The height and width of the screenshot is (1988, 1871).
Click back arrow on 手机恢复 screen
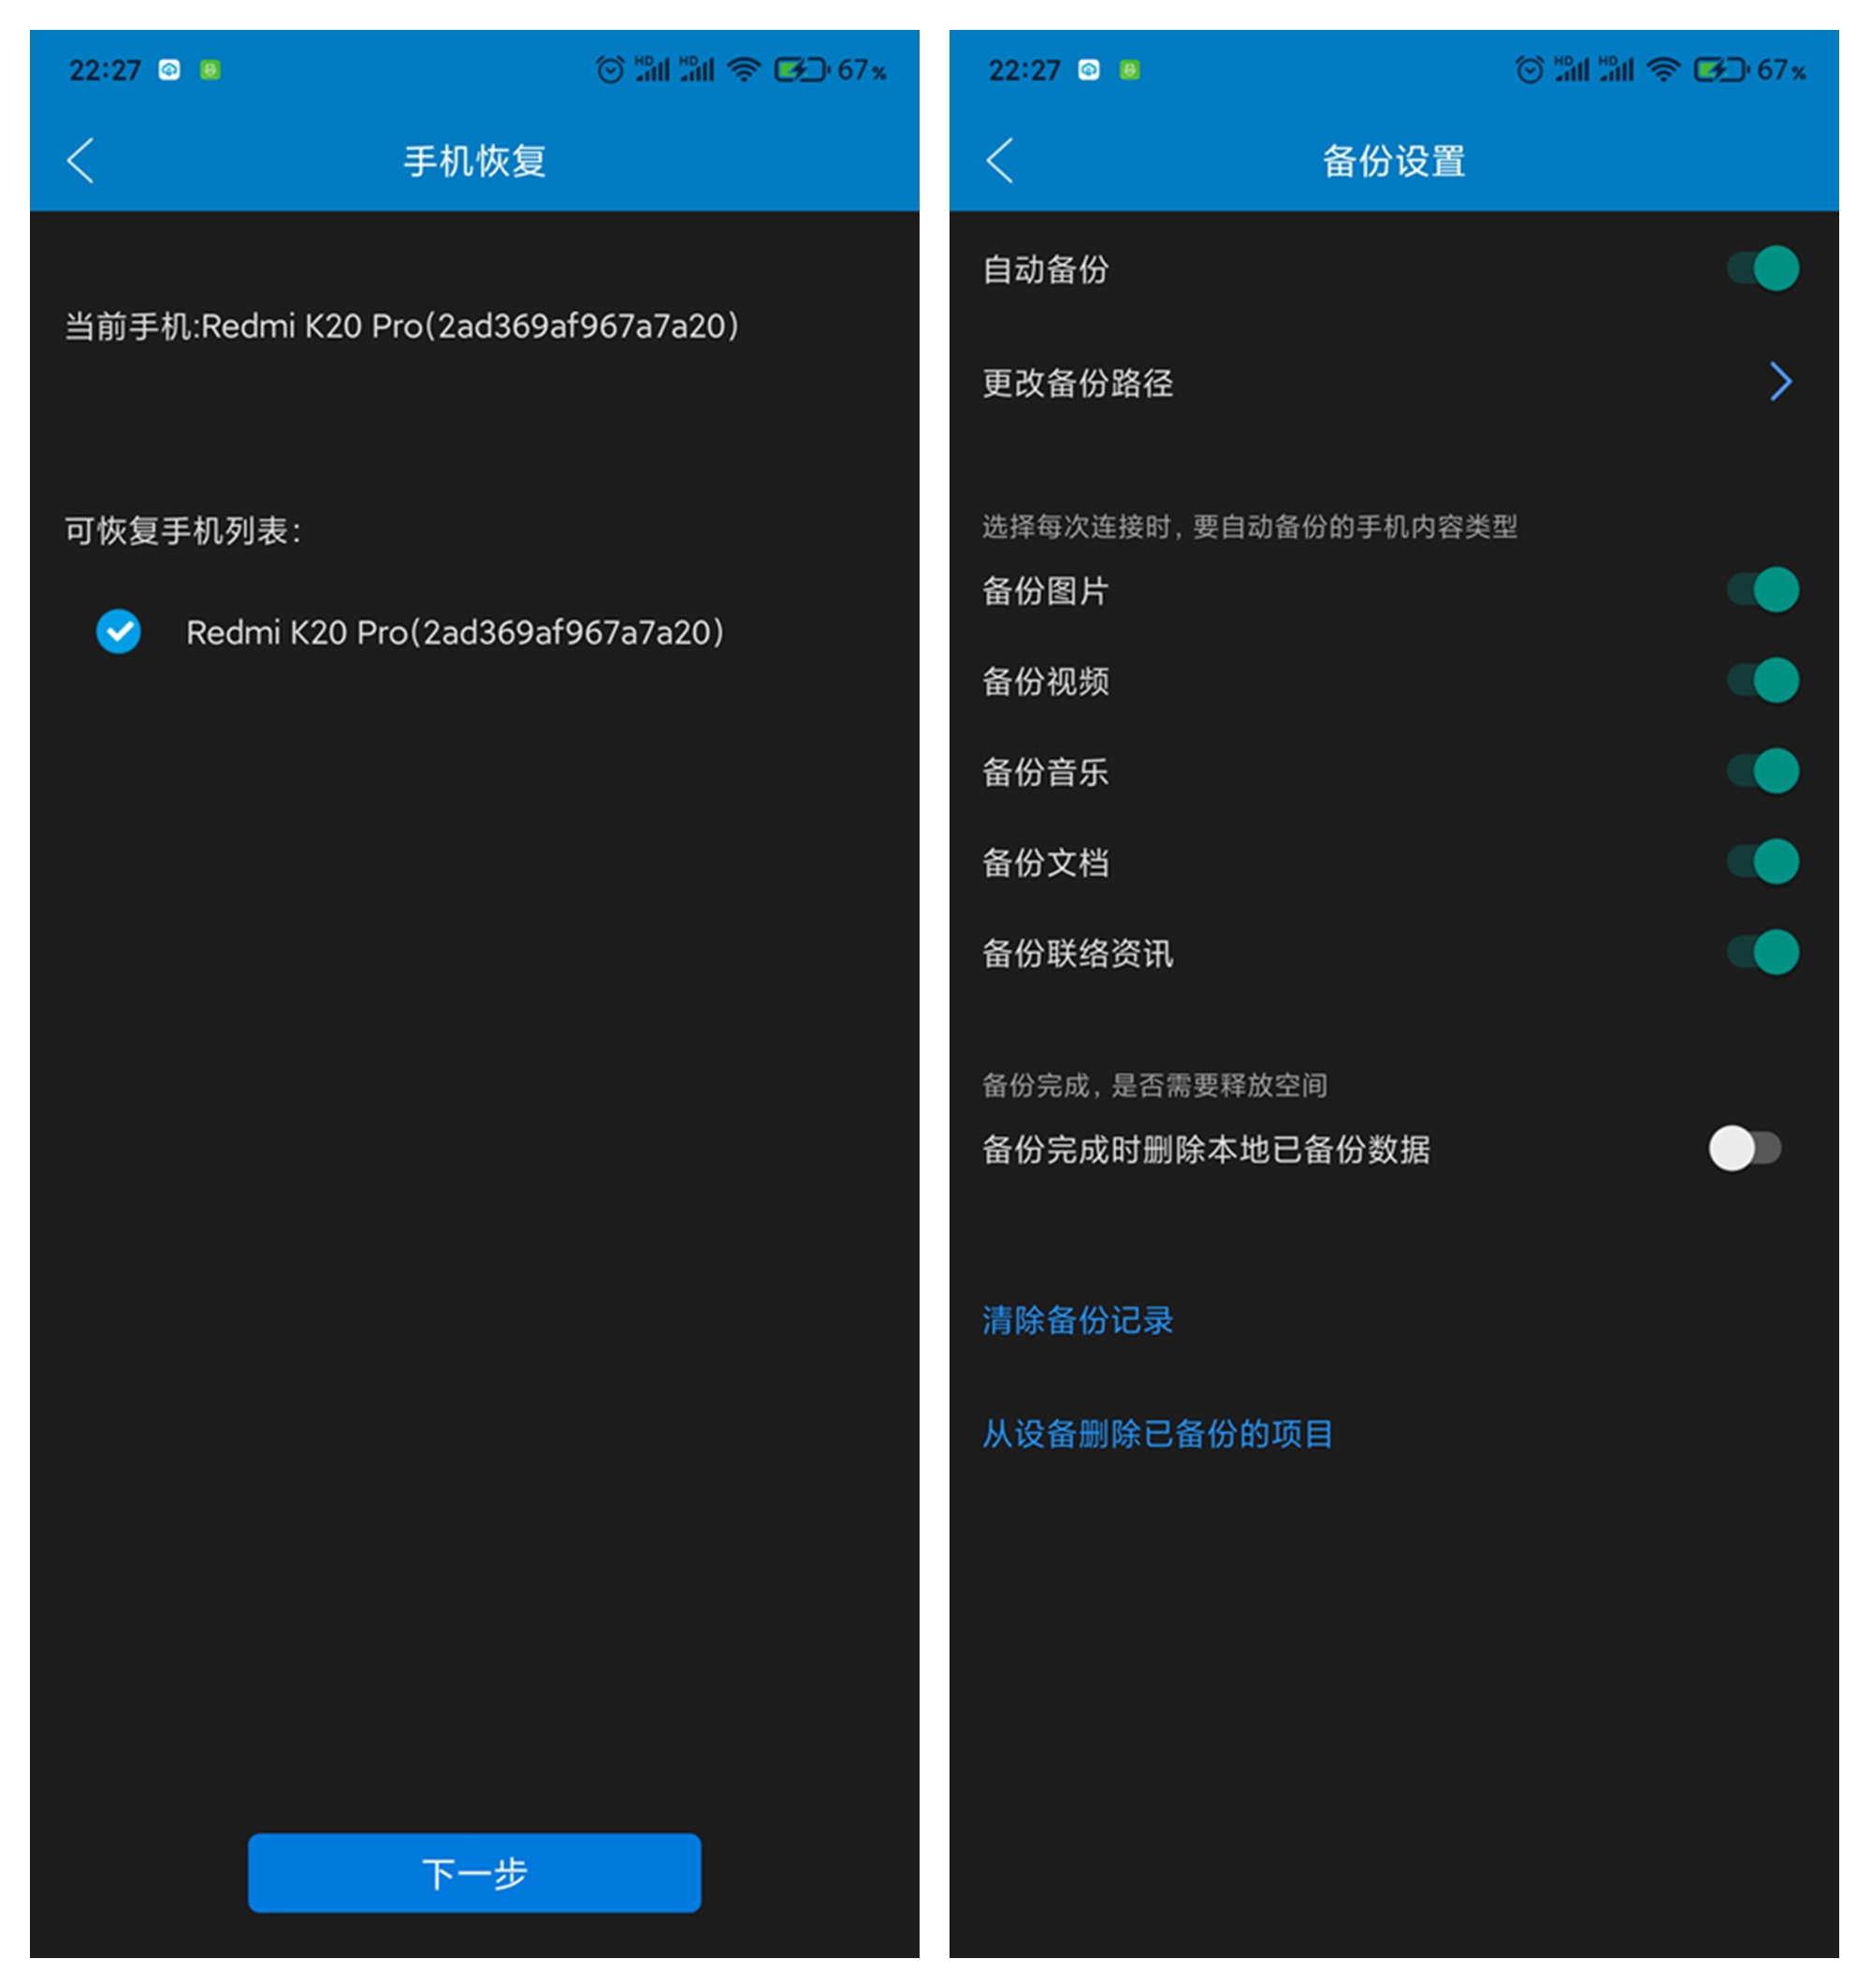pos(80,158)
